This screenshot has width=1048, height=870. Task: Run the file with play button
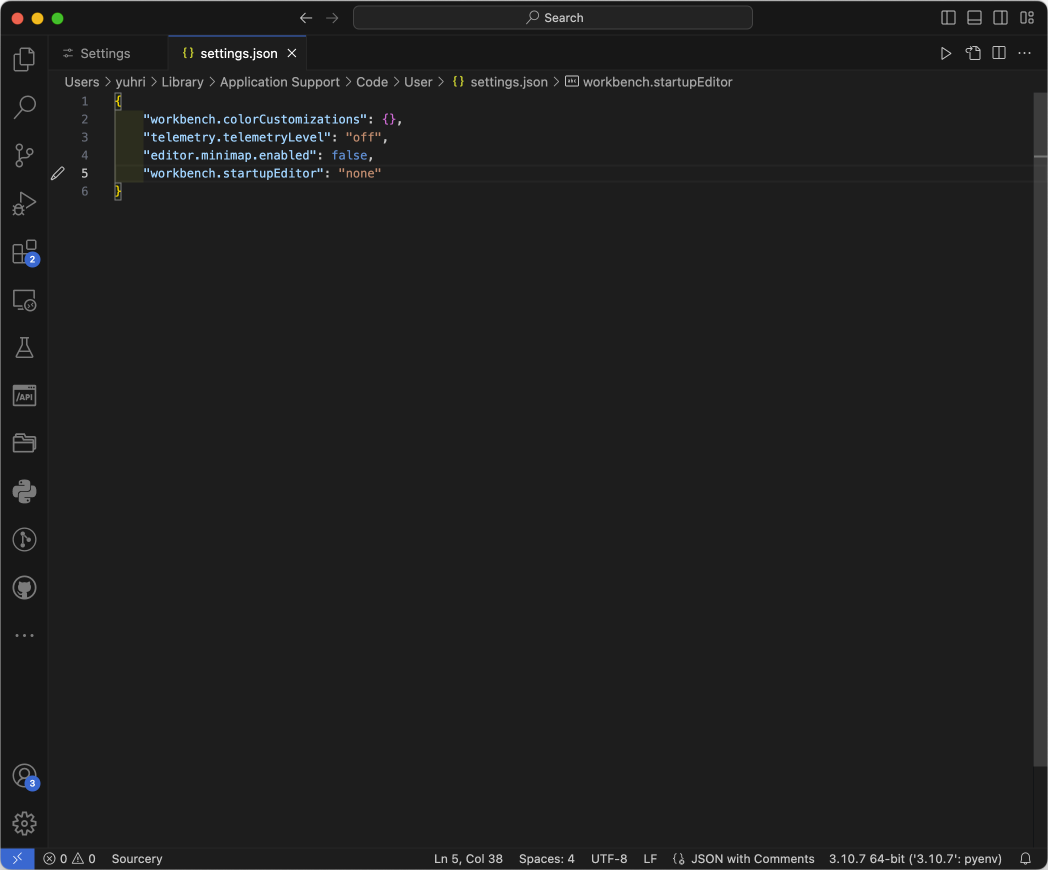(946, 53)
